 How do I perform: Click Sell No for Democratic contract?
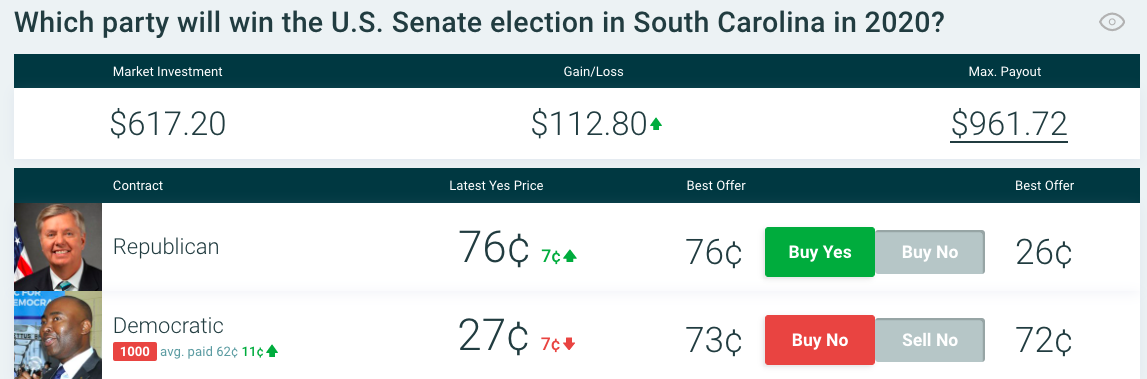click(930, 340)
